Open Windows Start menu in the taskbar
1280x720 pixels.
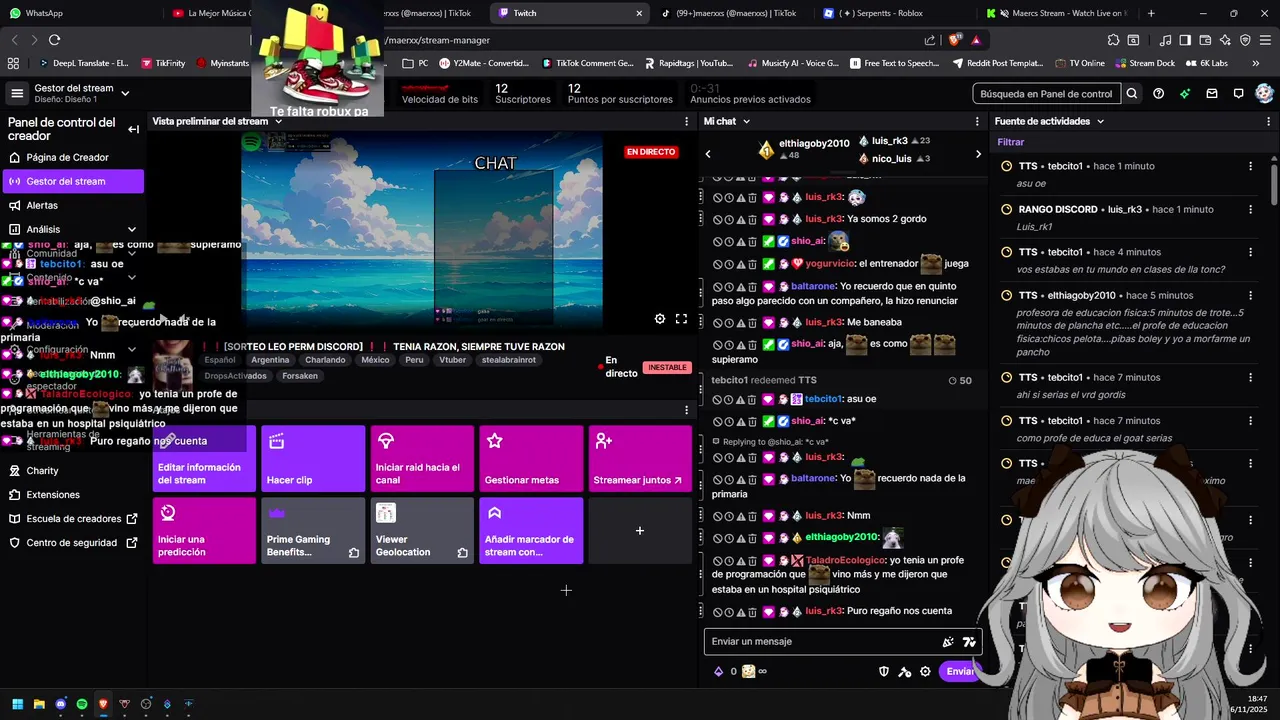pos(17,704)
